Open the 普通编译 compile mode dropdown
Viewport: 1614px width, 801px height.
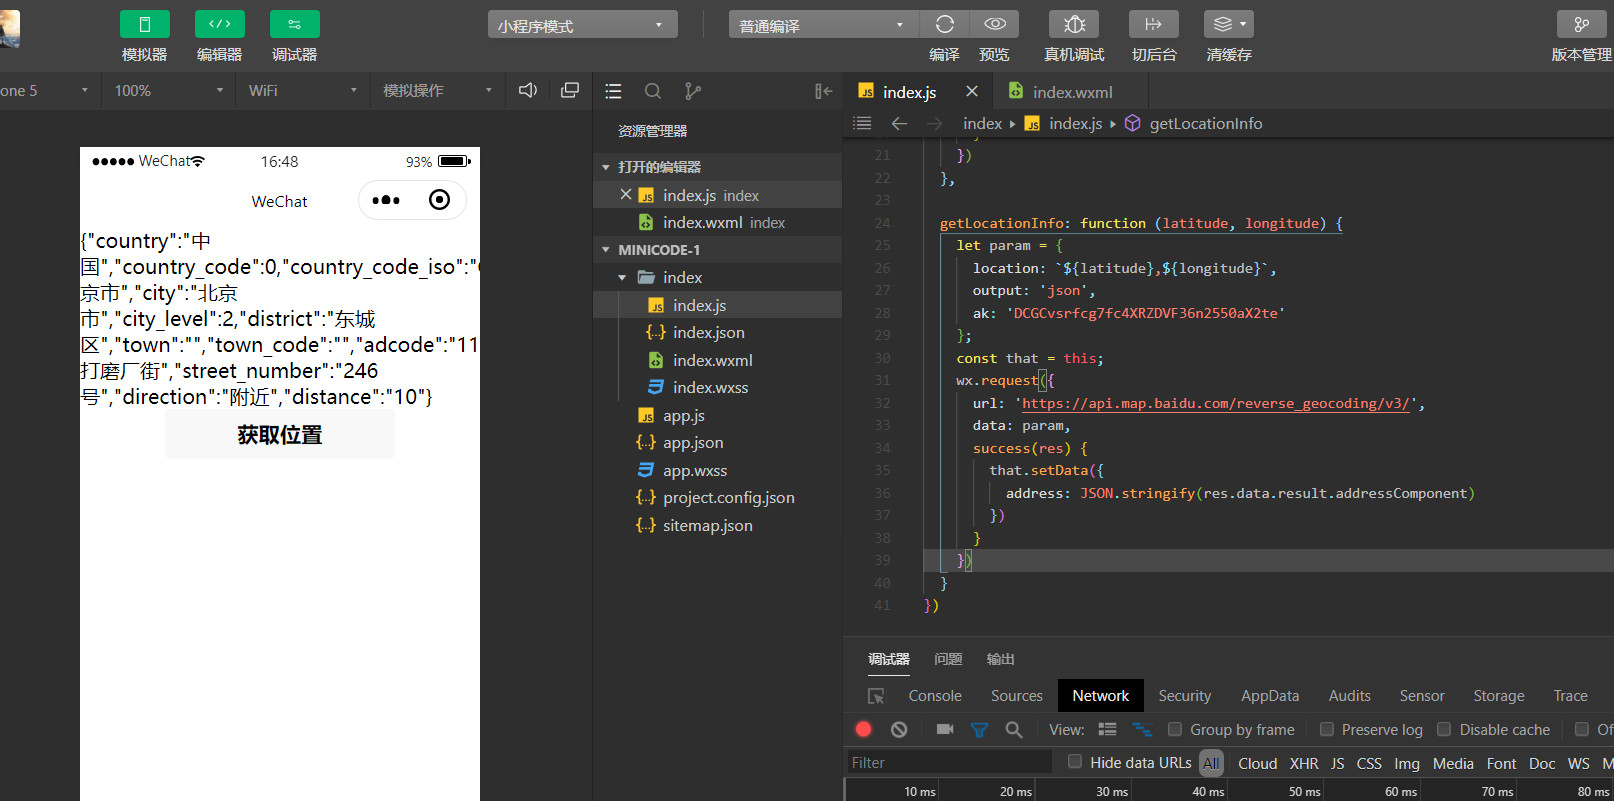pos(823,25)
